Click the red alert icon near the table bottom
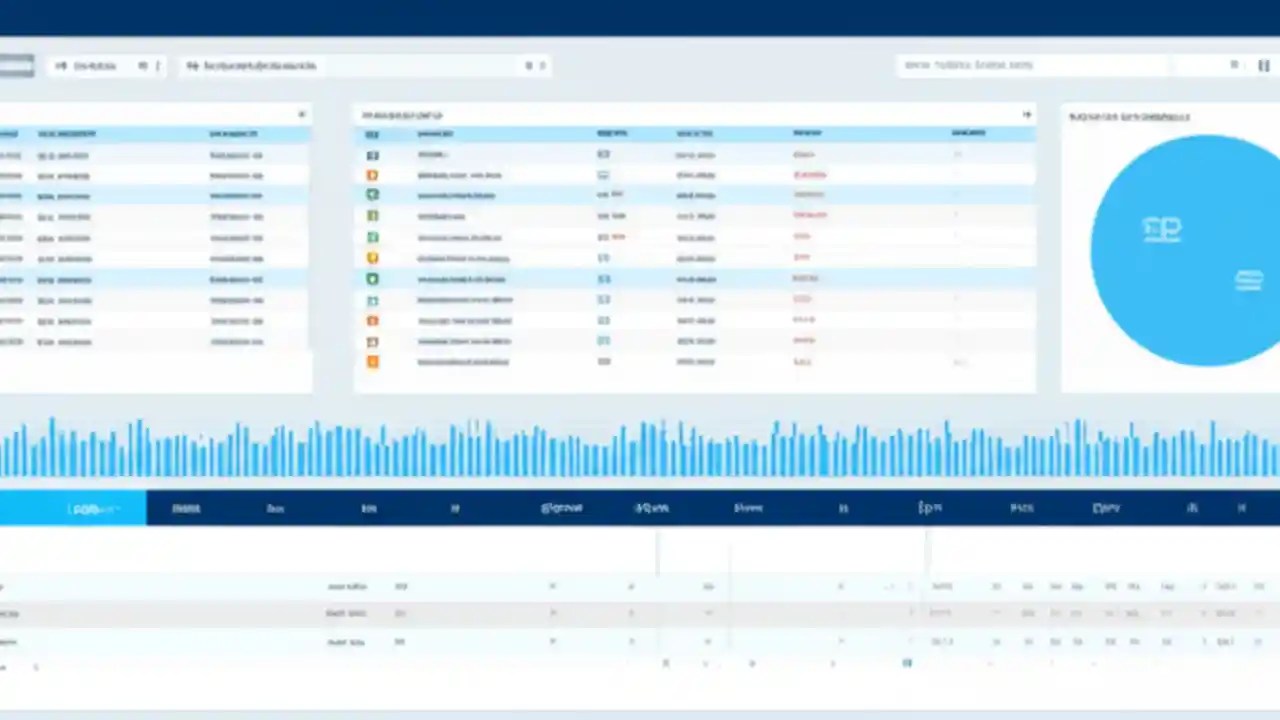 coord(372,320)
